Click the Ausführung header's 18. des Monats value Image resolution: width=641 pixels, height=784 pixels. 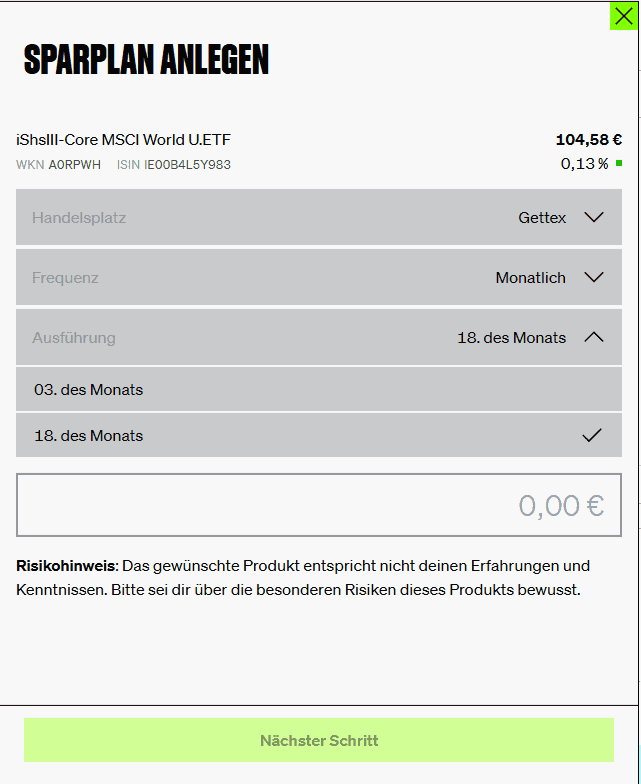pos(512,338)
